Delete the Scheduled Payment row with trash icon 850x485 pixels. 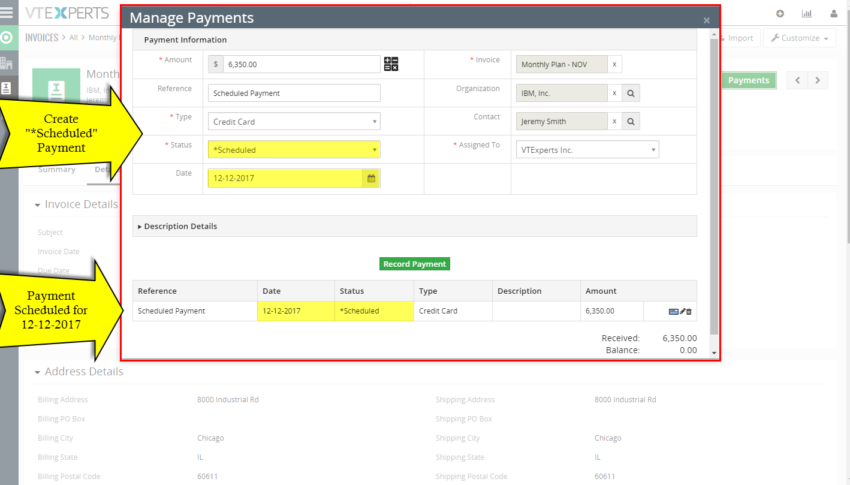pyautogui.click(x=689, y=312)
